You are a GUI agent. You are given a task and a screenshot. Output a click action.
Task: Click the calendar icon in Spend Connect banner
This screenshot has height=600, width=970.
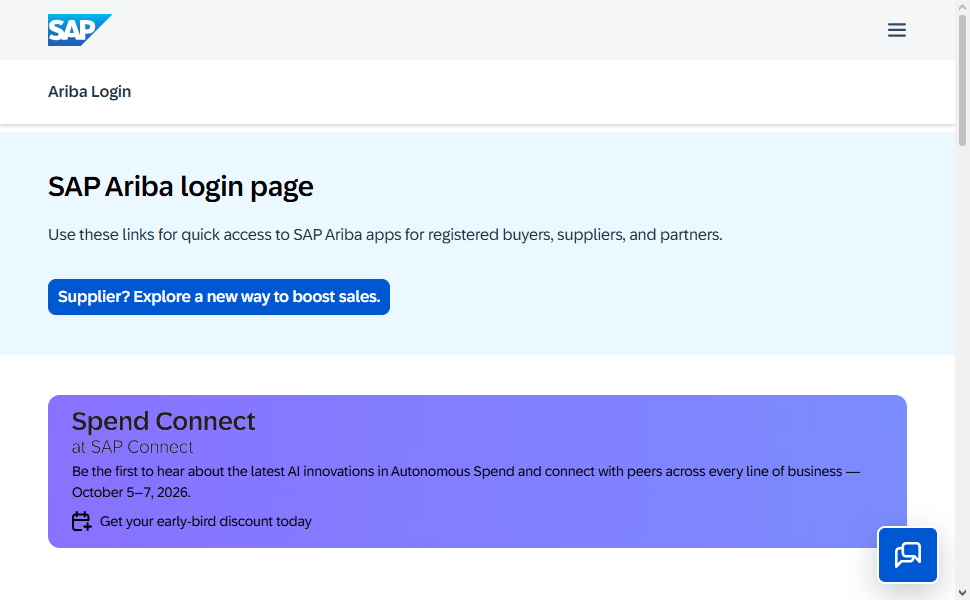tap(81, 521)
